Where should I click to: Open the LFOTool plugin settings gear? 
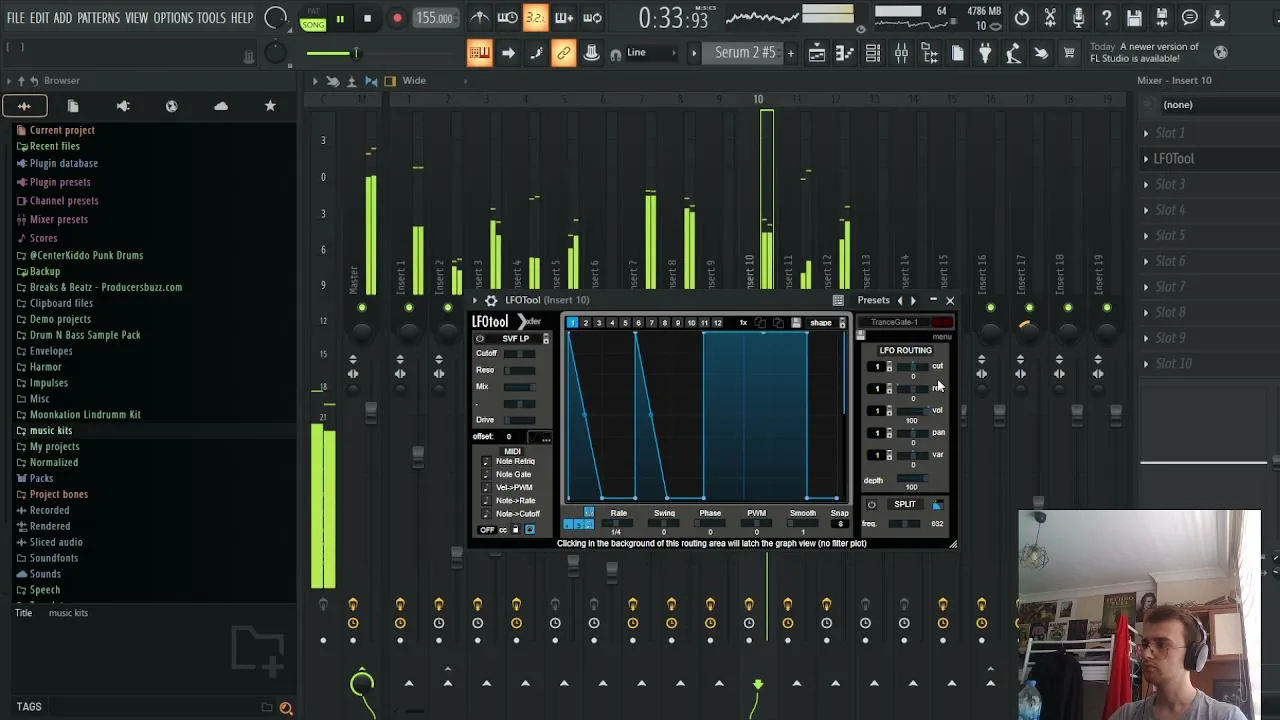490,300
